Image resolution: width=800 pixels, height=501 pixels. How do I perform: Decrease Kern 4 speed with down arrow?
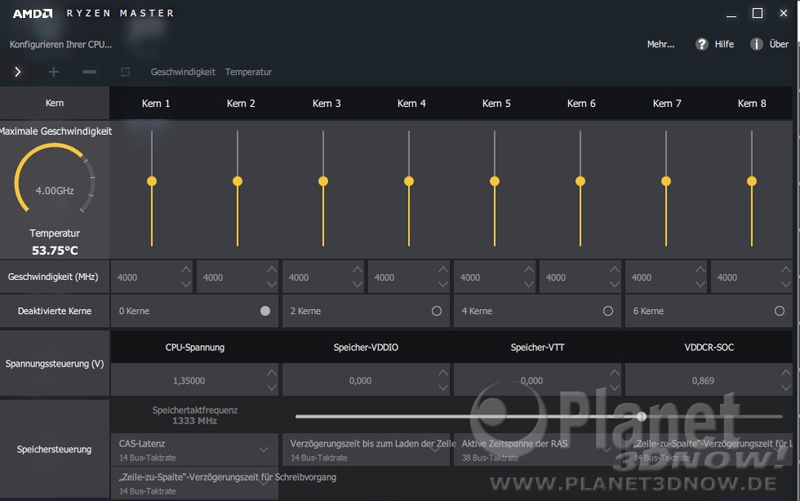(443, 285)
